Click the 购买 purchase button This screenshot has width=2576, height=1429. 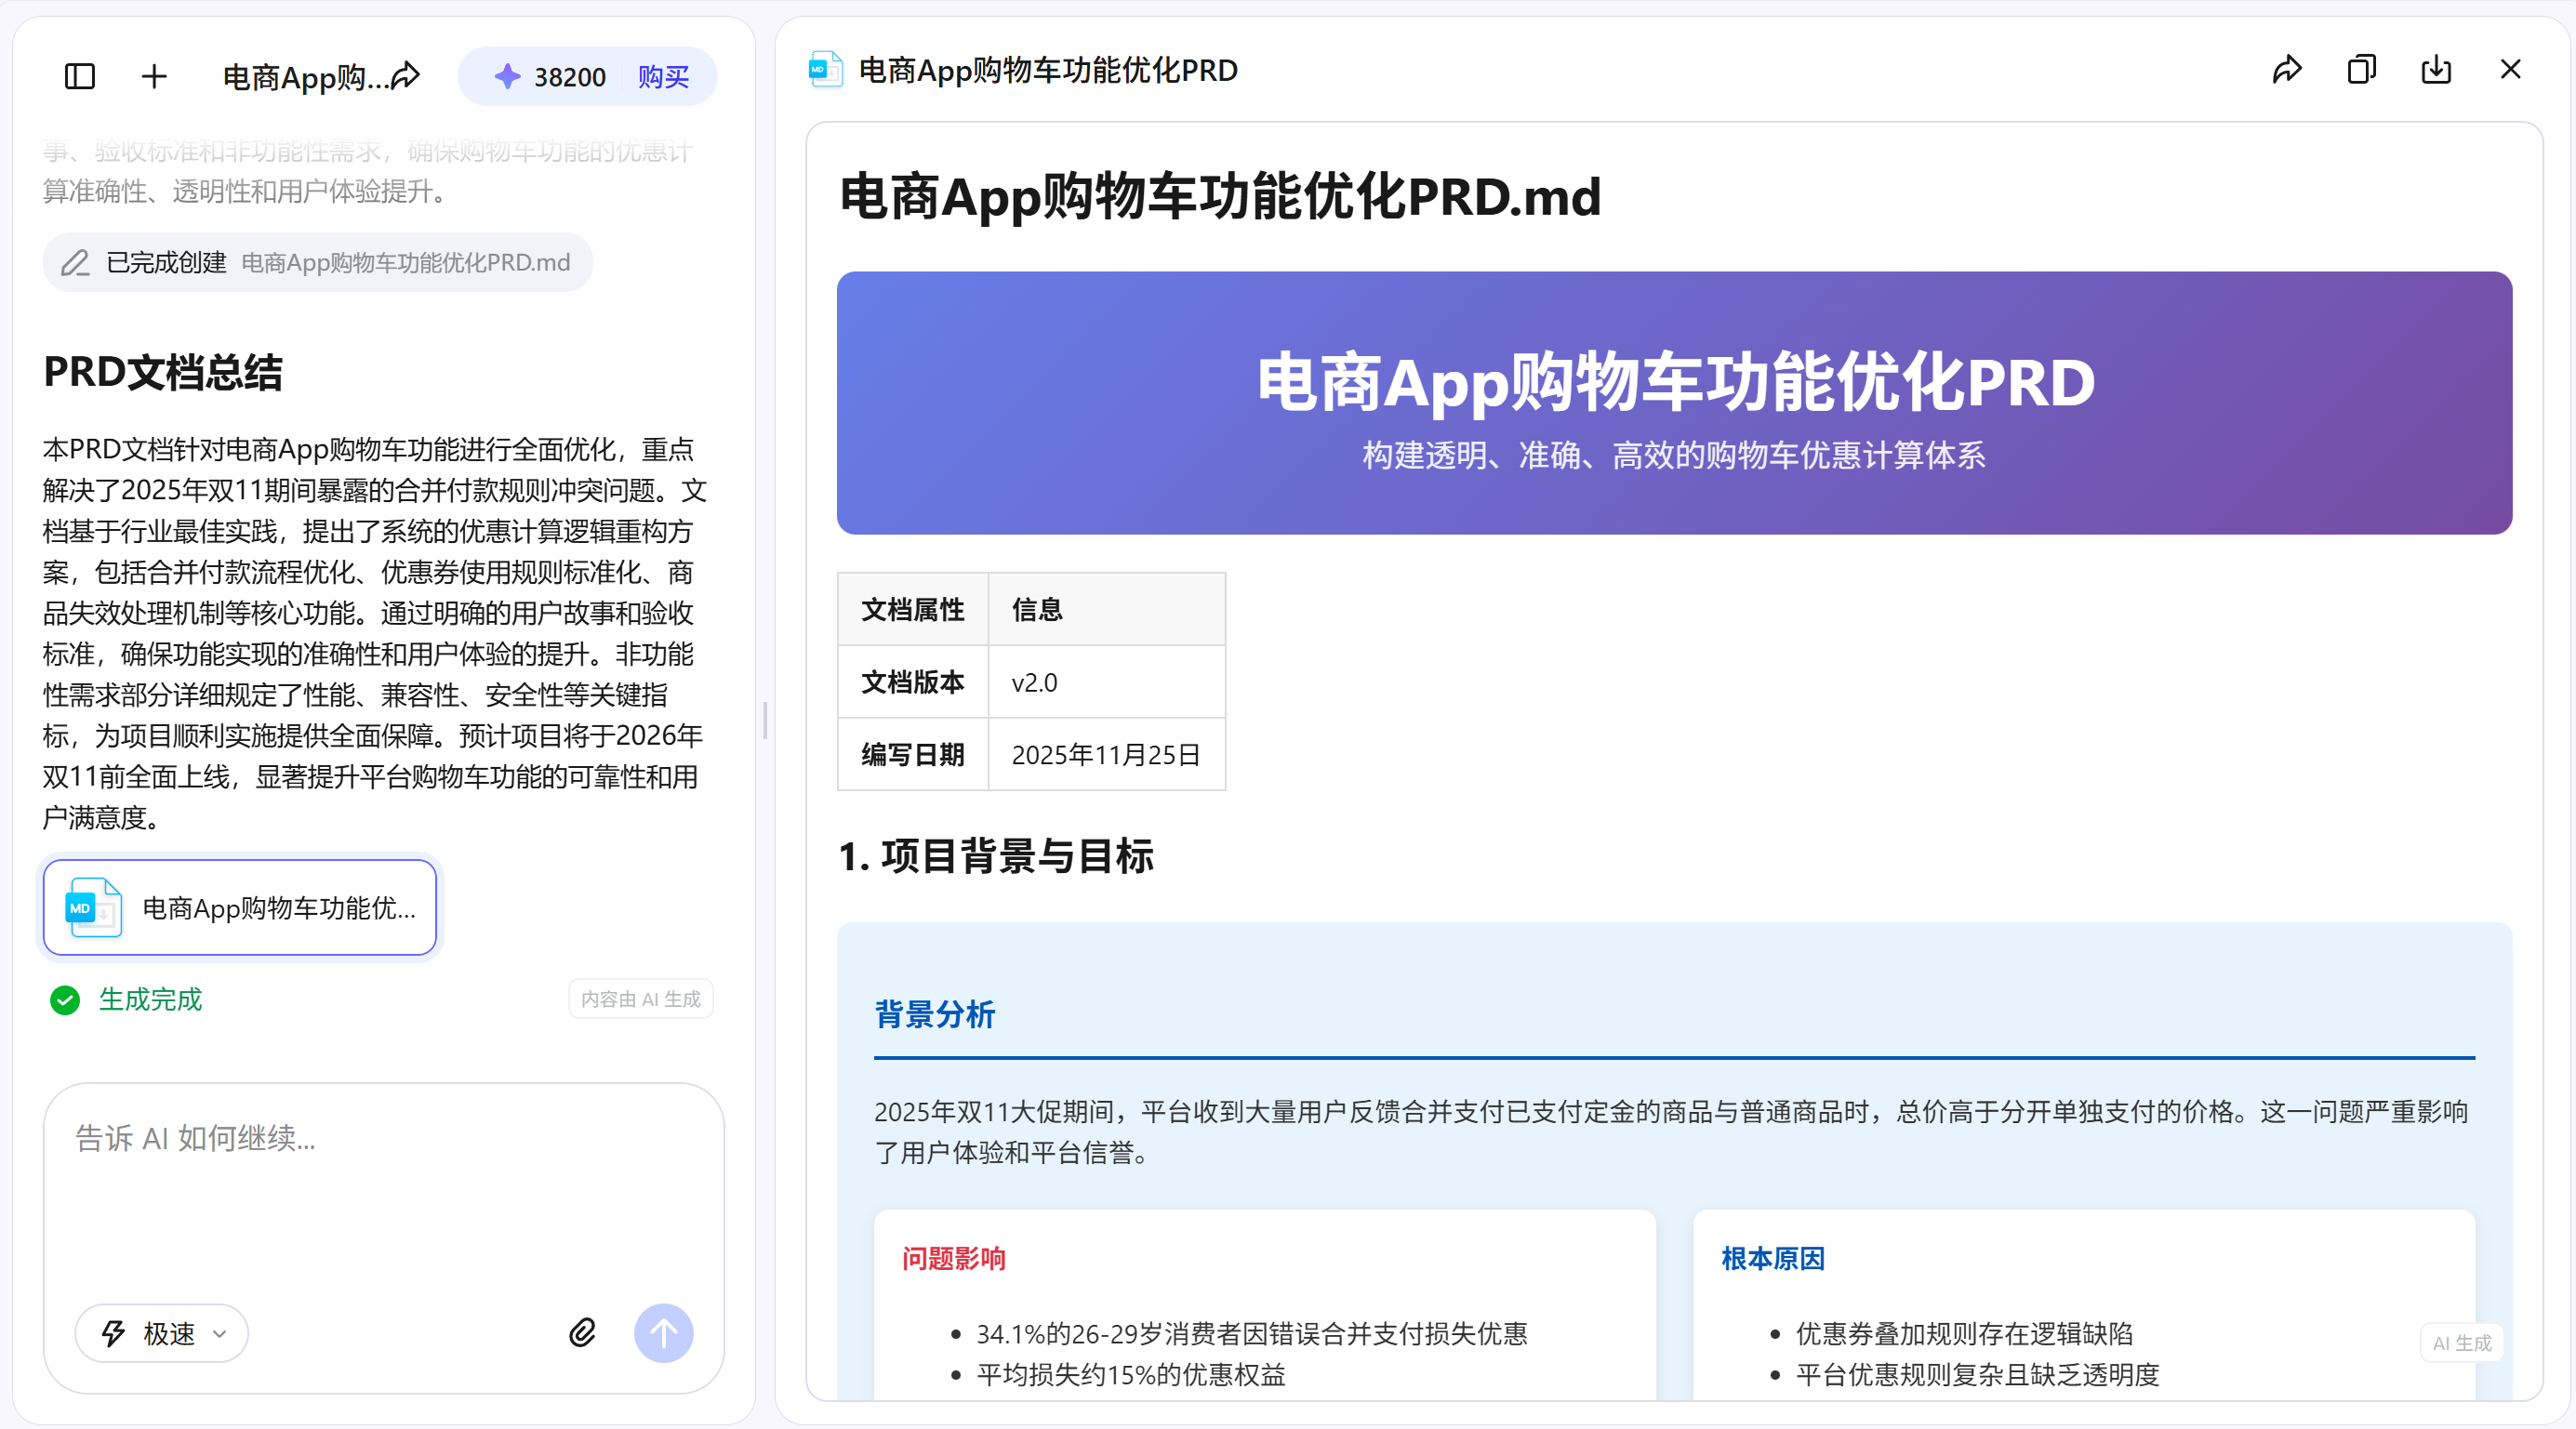coord(663,76)
